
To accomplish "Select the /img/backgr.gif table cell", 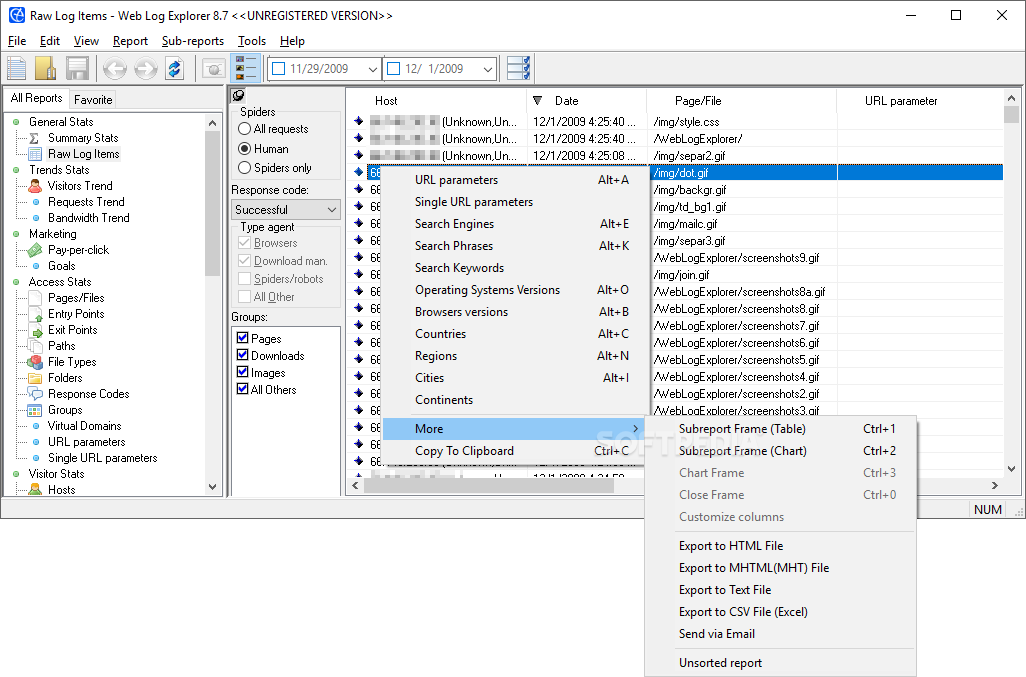I will click(x=743, y=190).
